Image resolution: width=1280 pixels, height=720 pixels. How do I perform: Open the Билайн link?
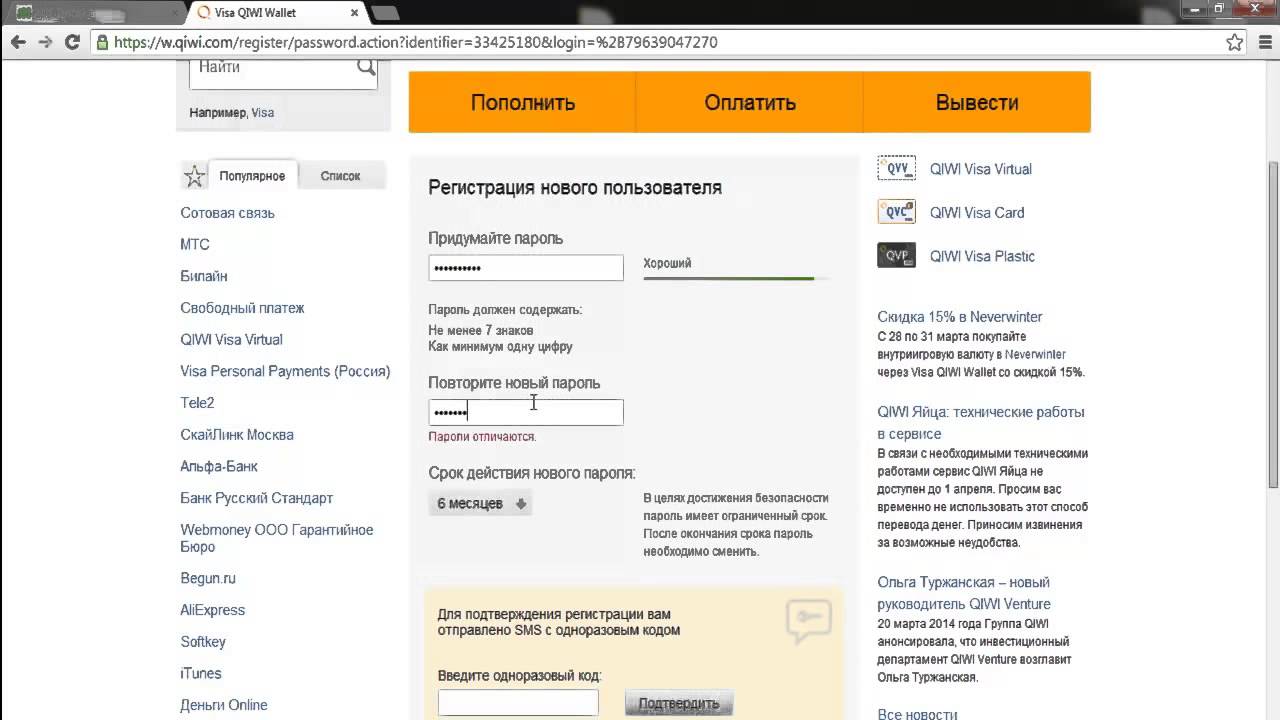pos(204,276)
